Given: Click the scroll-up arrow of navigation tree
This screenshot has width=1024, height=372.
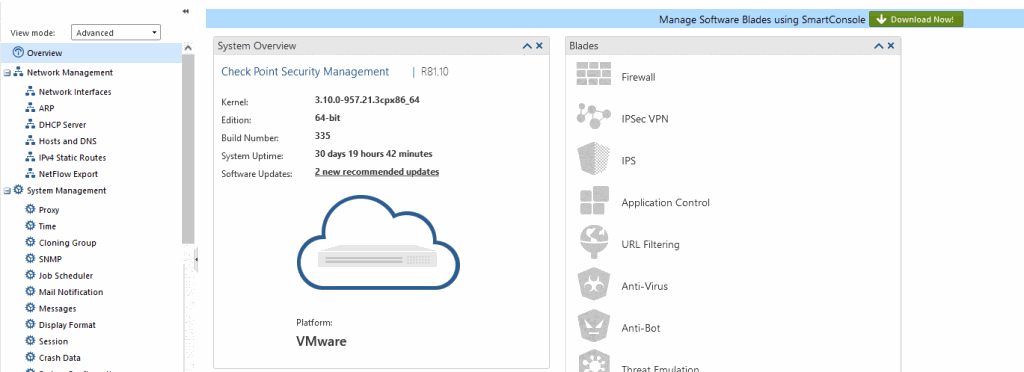Looking at the screenshot, I should click(x=188, y=48).
